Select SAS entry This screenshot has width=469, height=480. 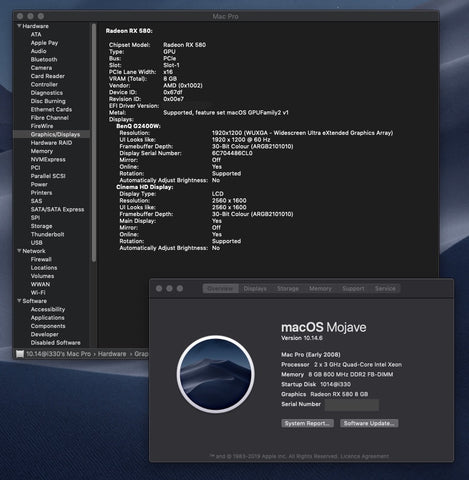(36, 201)
